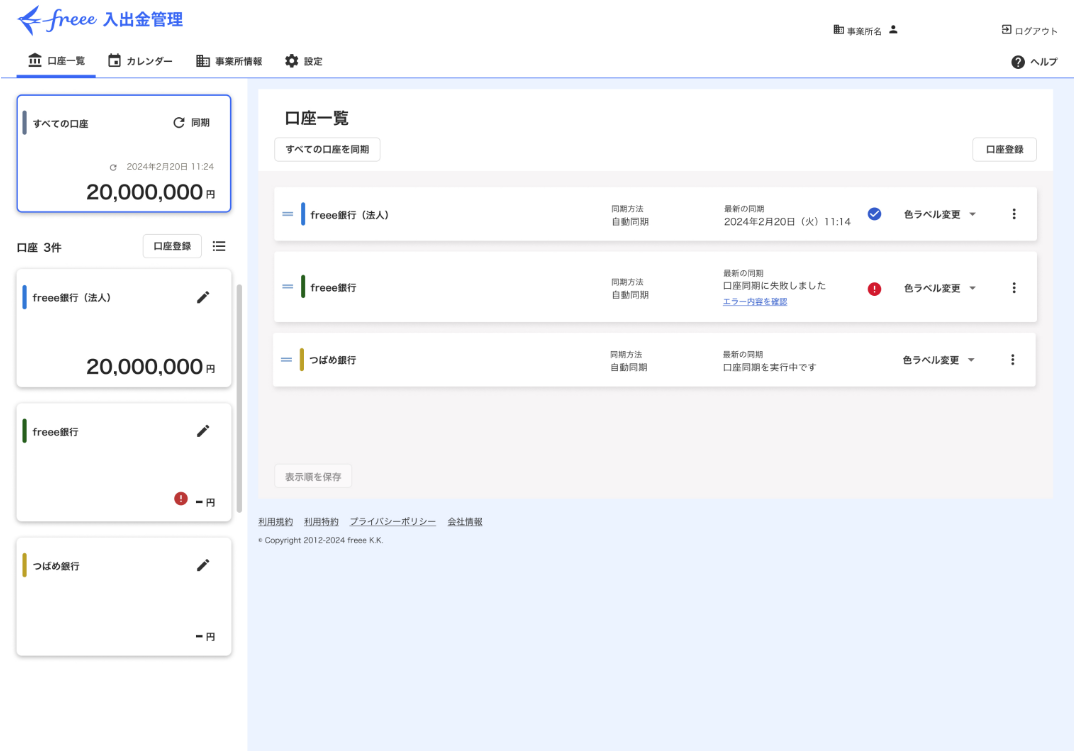Click 口座同期に失敗しました message
The width and height of the screenshot is (1074, 751).
click(774, 286)
